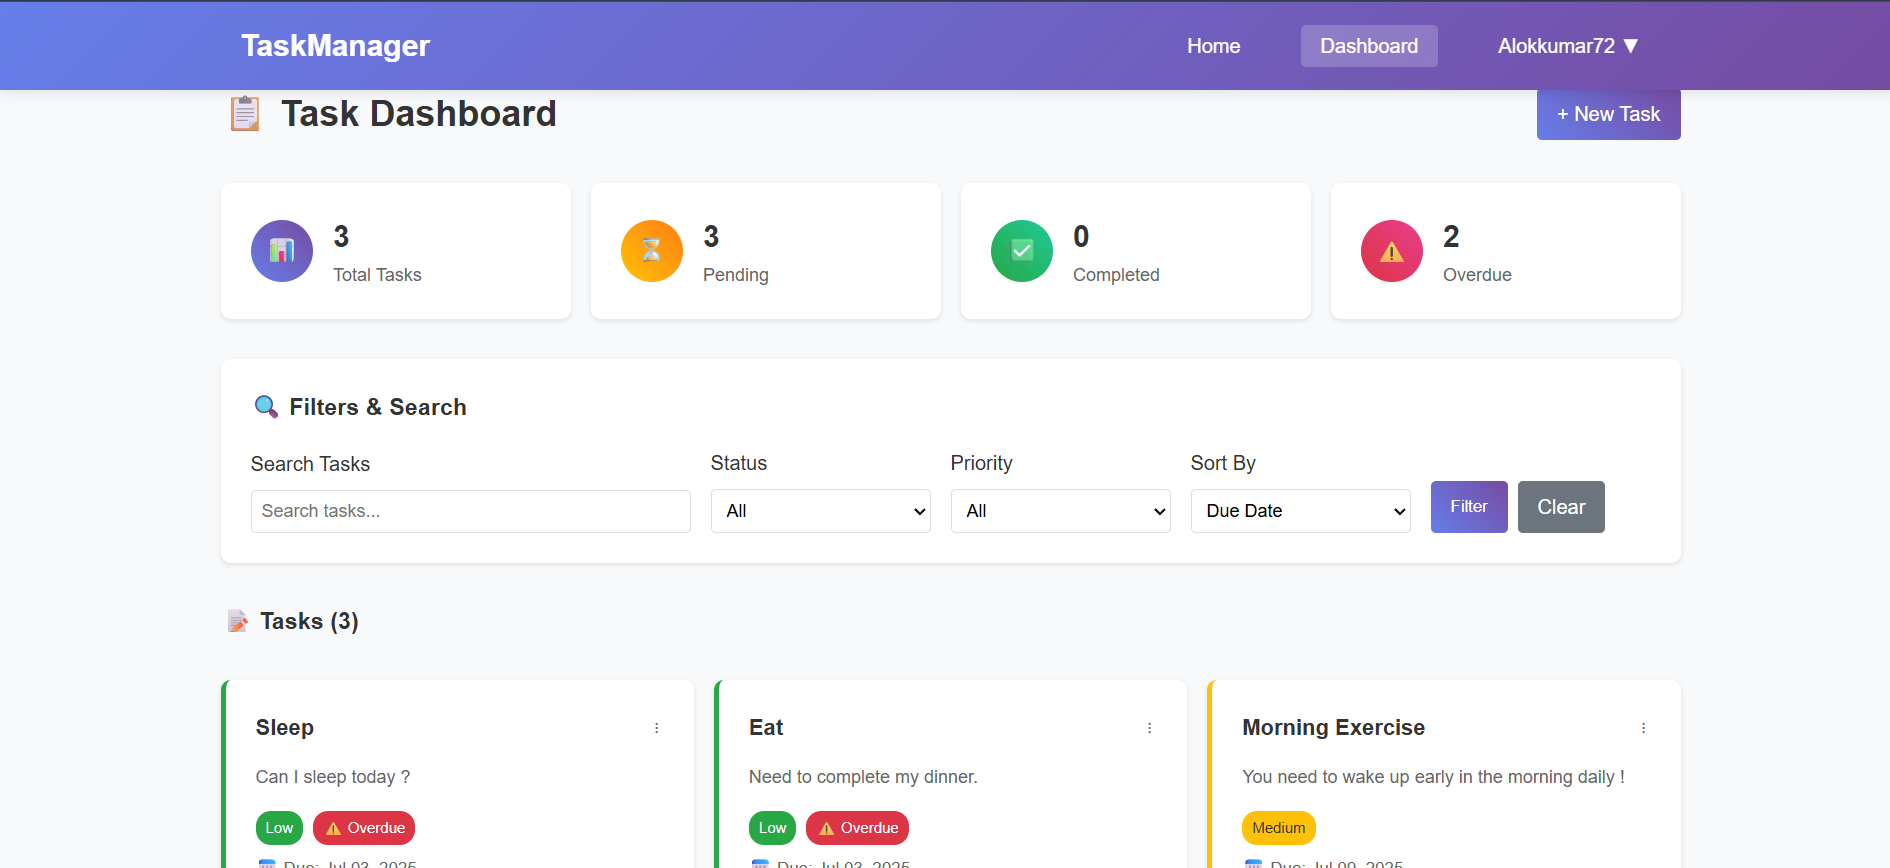Select the Dashboard nav tab

tap(1368, 46)
